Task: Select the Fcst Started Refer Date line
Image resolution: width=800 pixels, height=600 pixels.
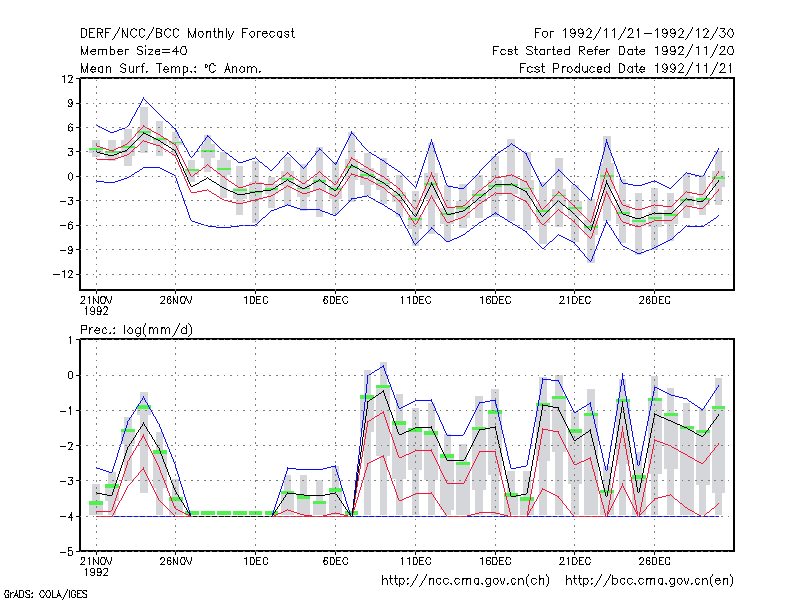Action: click(x=613, y=51)
